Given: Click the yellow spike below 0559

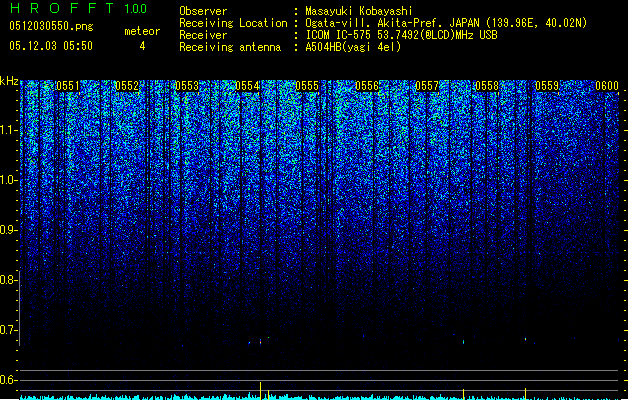Looking at the screenshot, I should 526,394.
